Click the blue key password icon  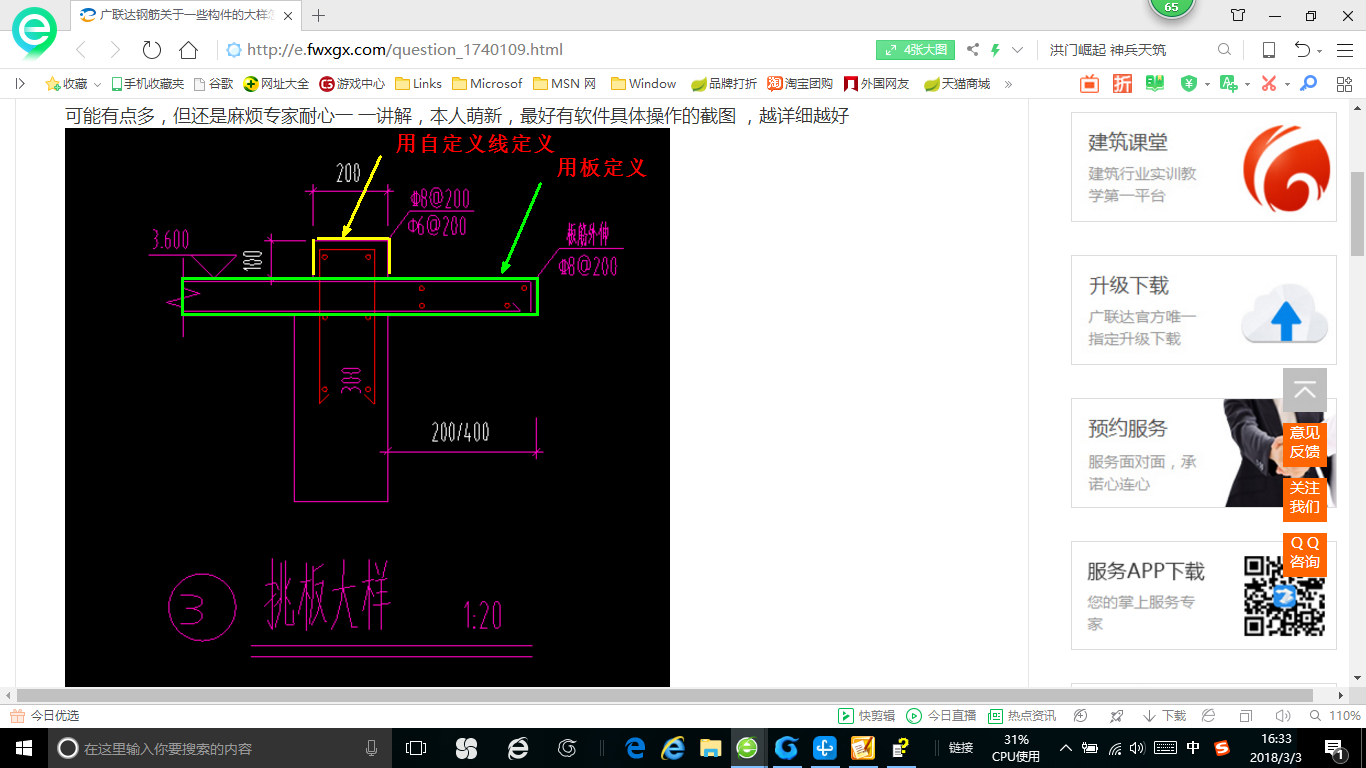pos(1308,84)
